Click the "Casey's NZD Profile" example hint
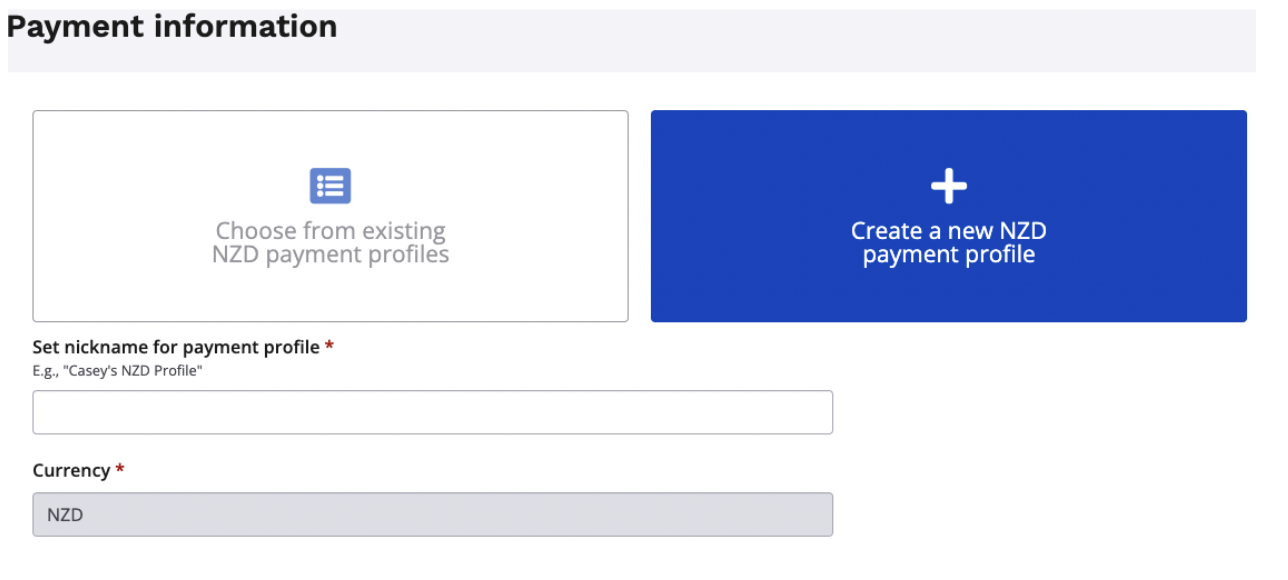Viewport: 1288px width, 580px height. [118, 371]
